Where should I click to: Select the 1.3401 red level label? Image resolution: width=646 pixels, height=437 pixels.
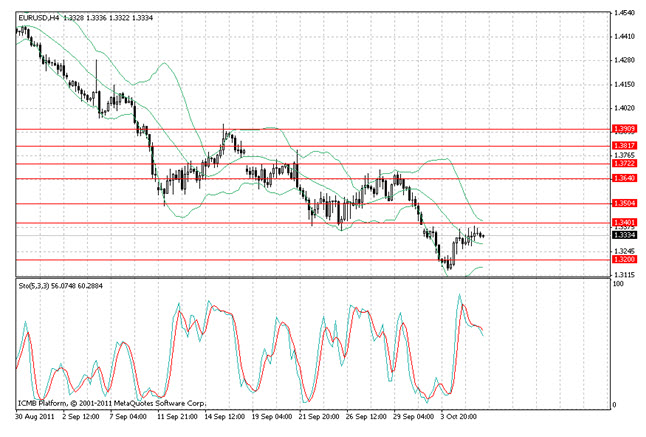click(624, 222)
